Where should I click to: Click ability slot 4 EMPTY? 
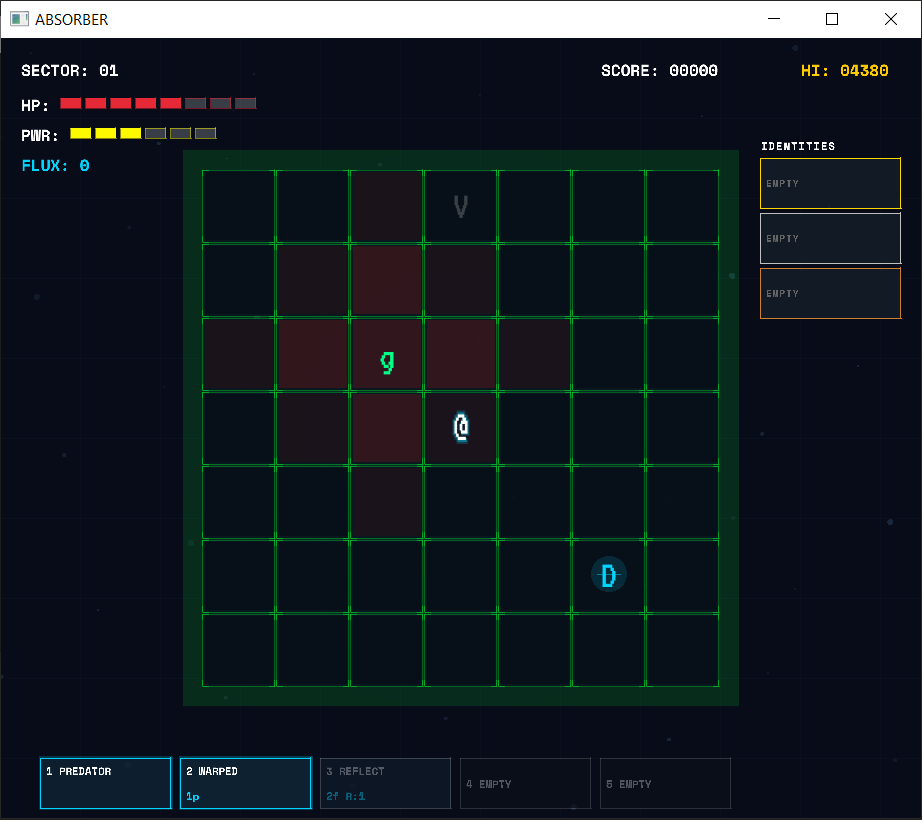525,783
